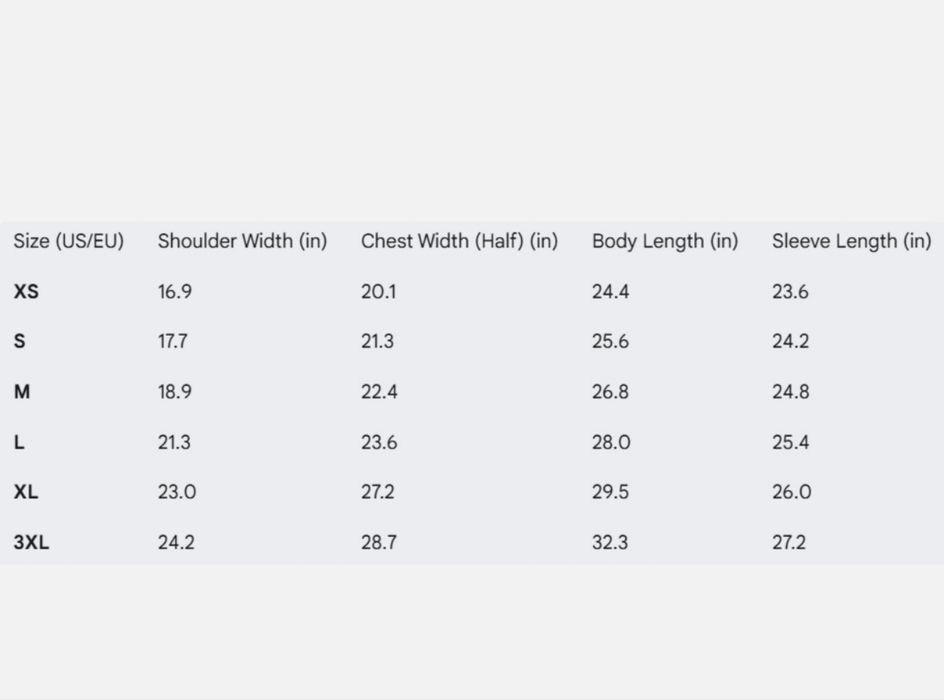Select the M size row label

(22, 392)
